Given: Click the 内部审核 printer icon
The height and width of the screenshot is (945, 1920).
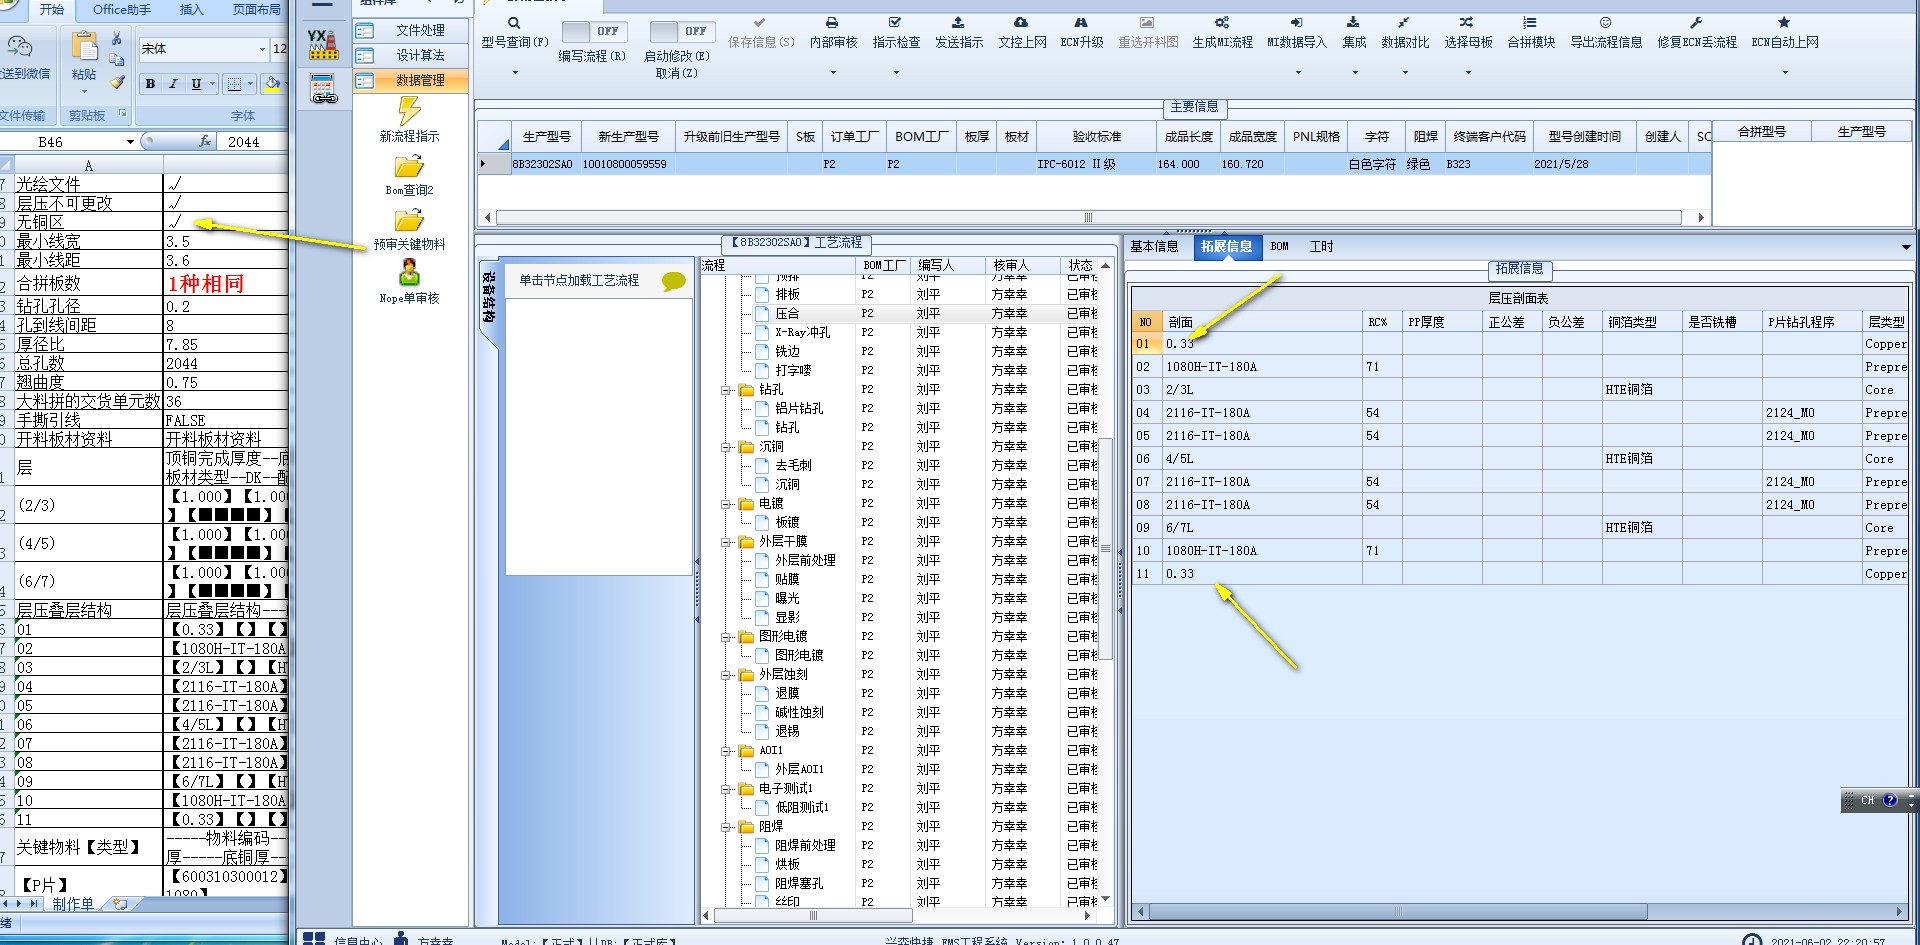Looking at the screenshot, I should [x=832, y=23].
